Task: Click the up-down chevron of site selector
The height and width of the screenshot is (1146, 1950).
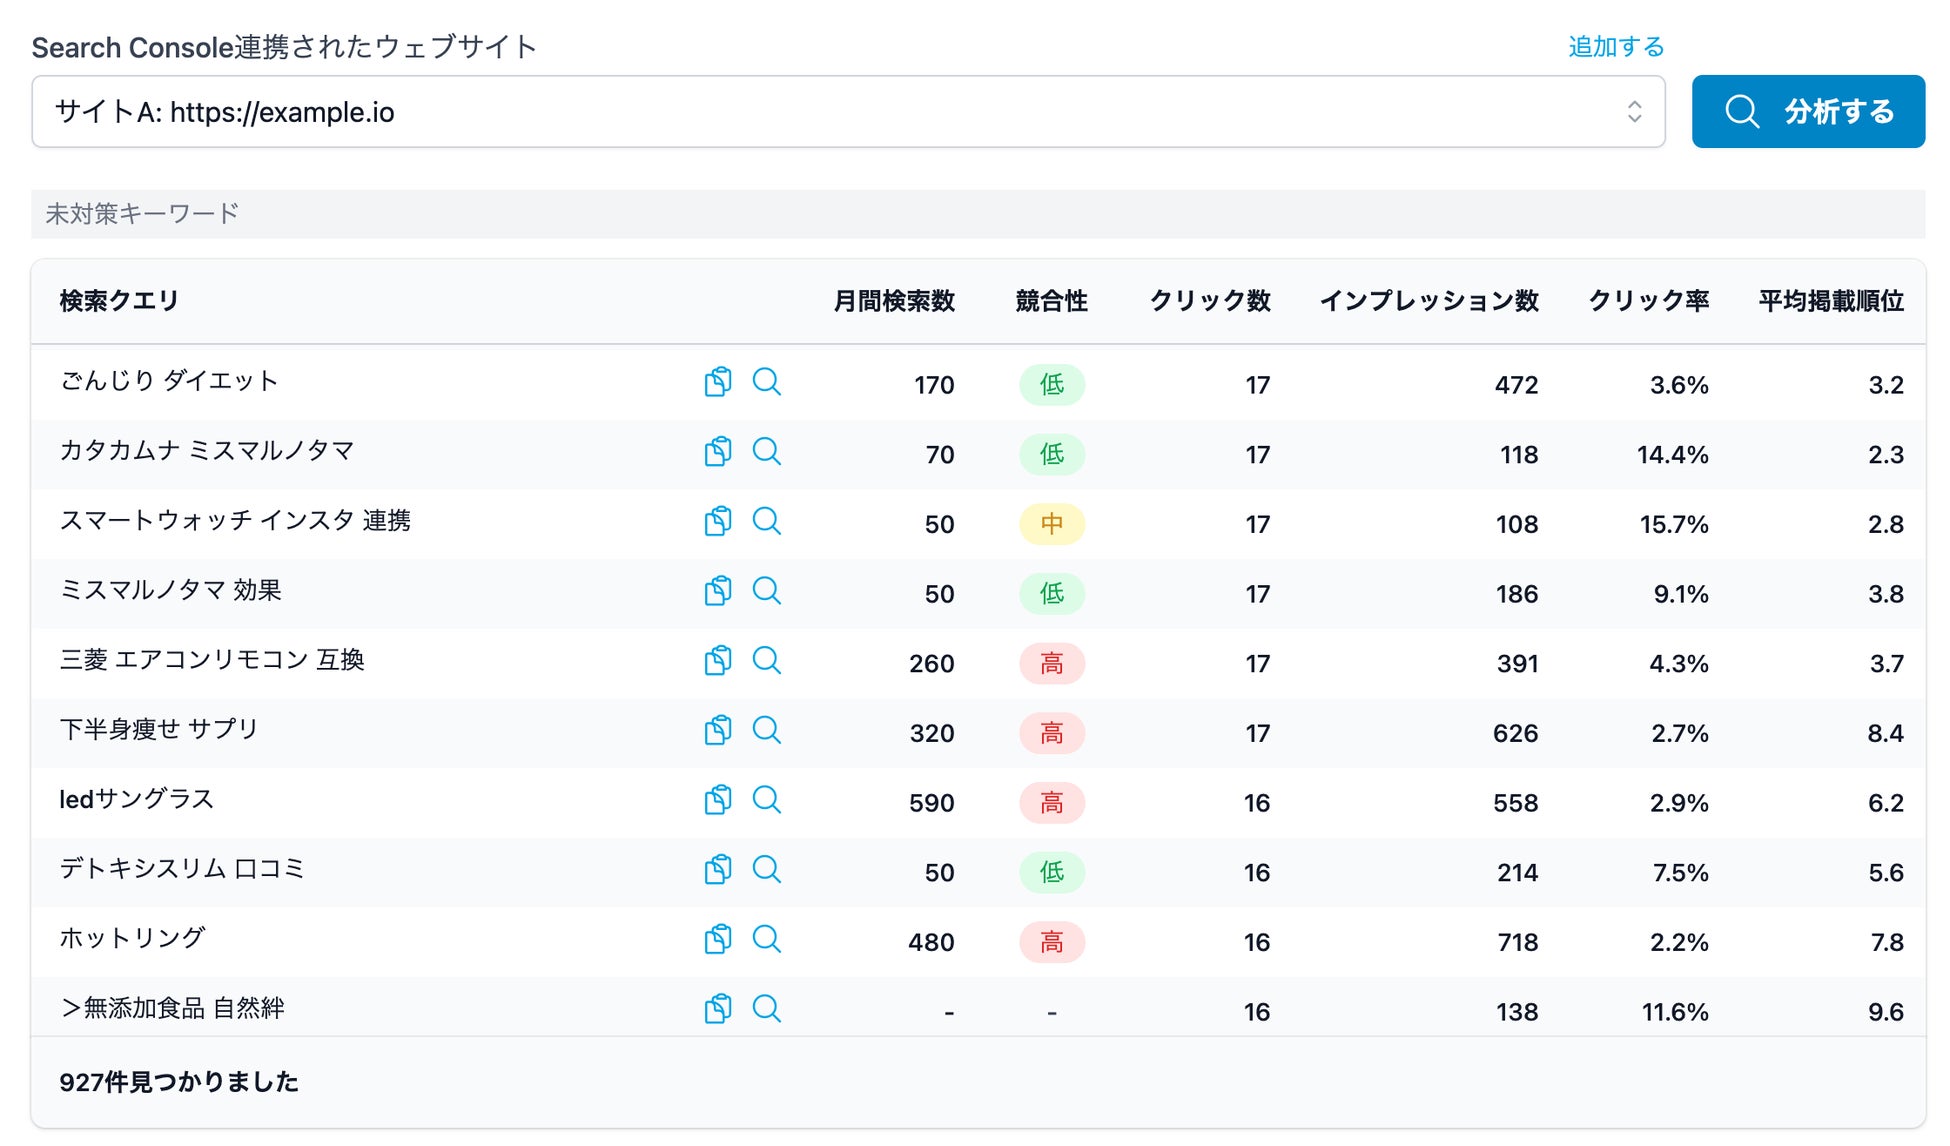Action: pyautogui.click(x=1634, y=112)
